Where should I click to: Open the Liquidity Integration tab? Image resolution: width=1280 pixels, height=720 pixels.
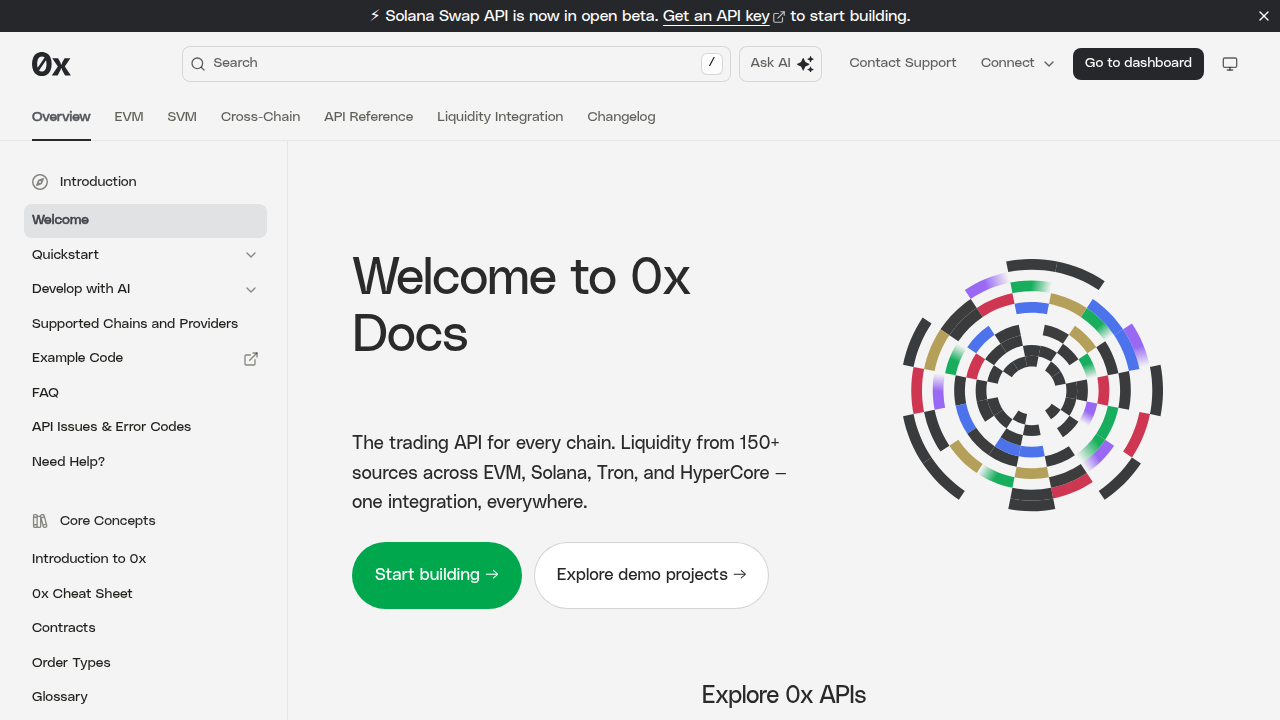(x=500, y=117)
